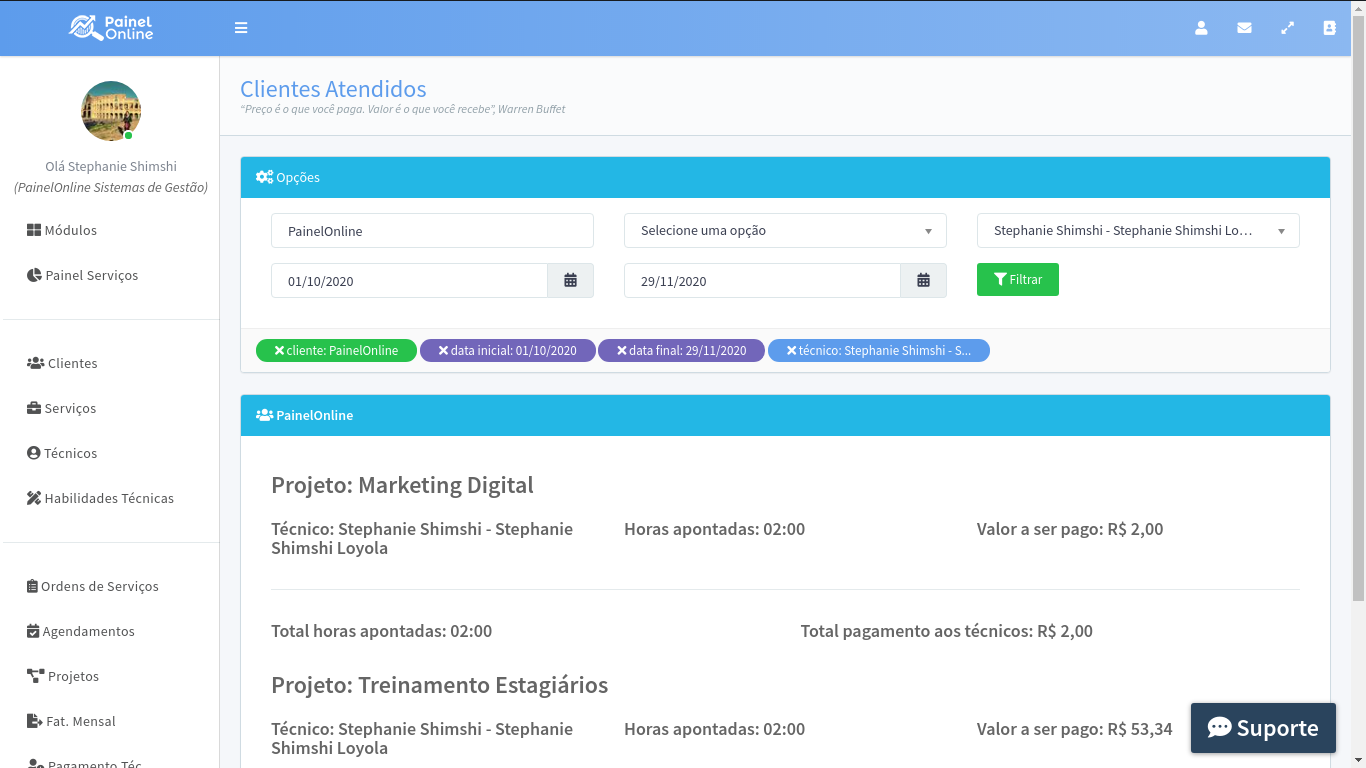Open calendar picker for end date

point(923,281)
